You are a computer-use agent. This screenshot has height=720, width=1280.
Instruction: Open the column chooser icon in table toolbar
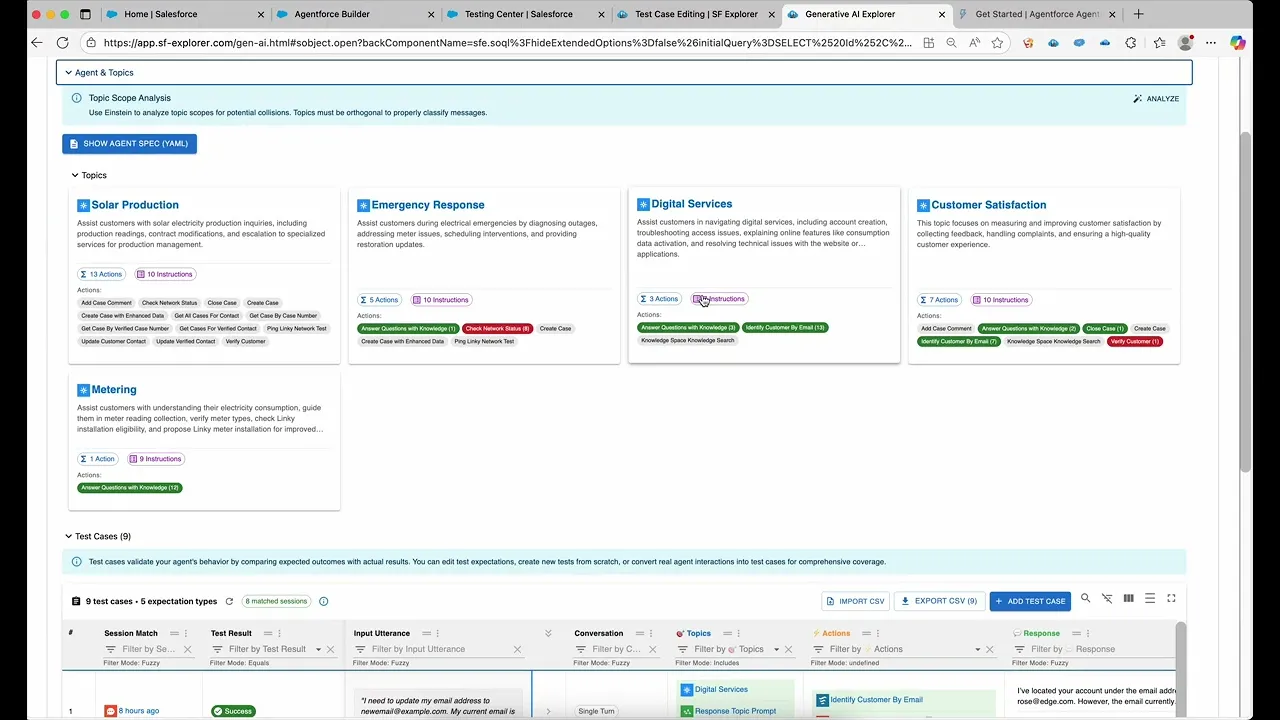coord(1128,598)
